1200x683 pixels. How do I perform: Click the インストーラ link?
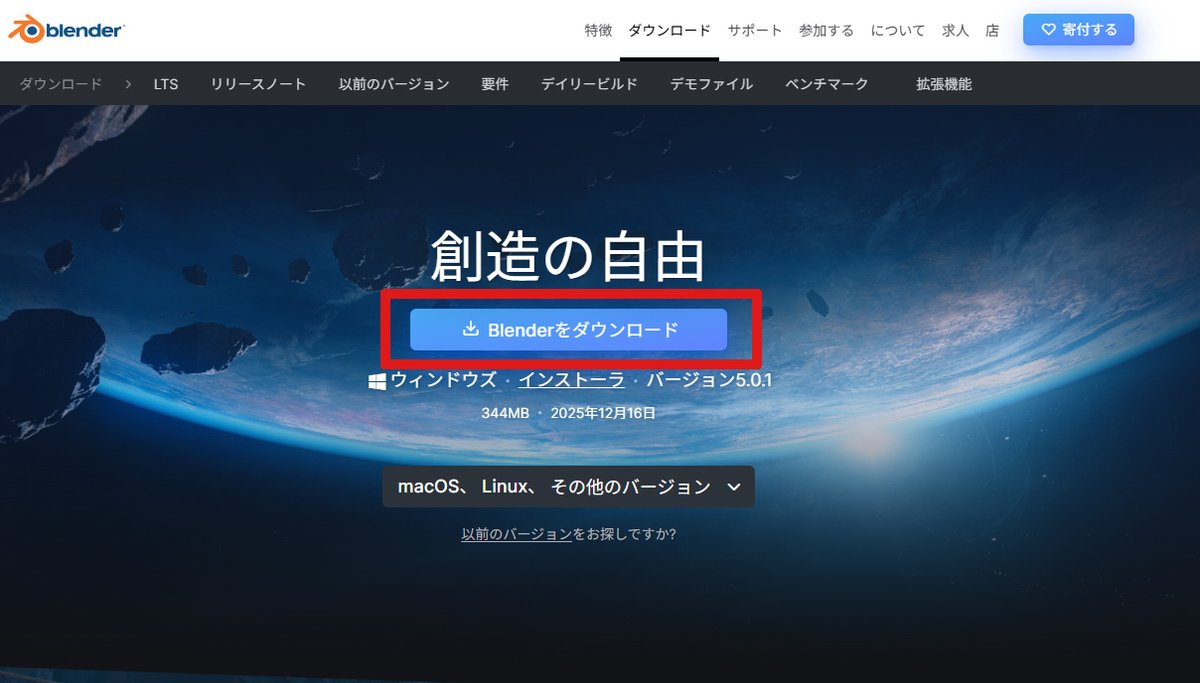(571, 380)
